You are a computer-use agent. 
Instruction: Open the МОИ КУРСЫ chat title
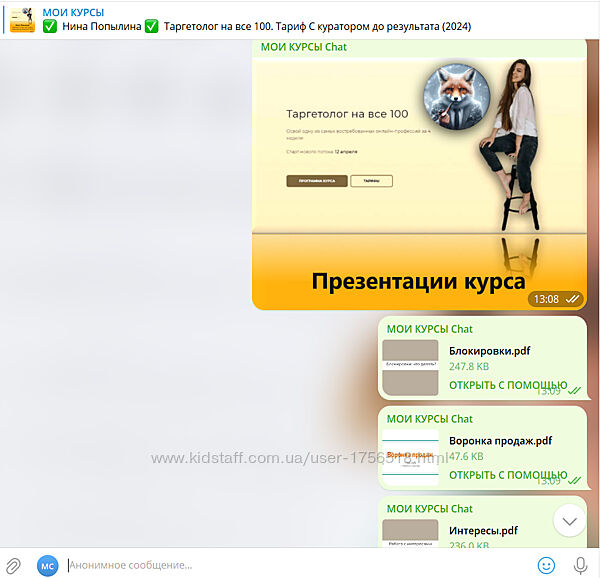[73, 11]
